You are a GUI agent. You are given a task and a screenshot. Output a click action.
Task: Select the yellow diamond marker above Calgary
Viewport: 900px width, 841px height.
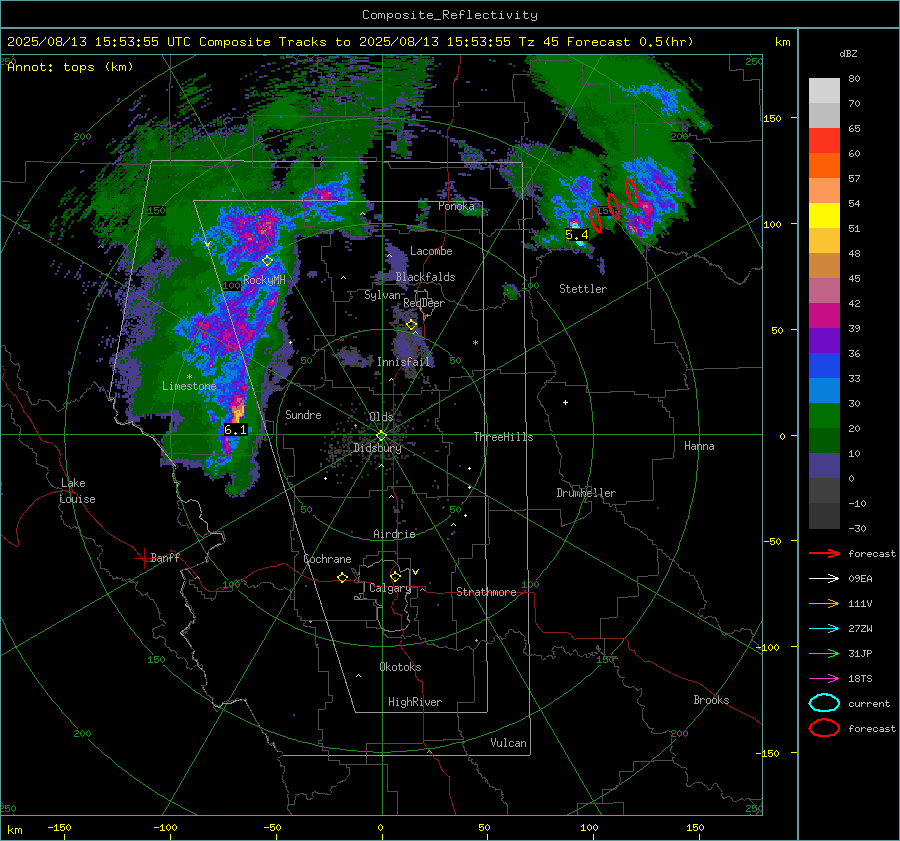pyautogui.click(x=395, y=576)
